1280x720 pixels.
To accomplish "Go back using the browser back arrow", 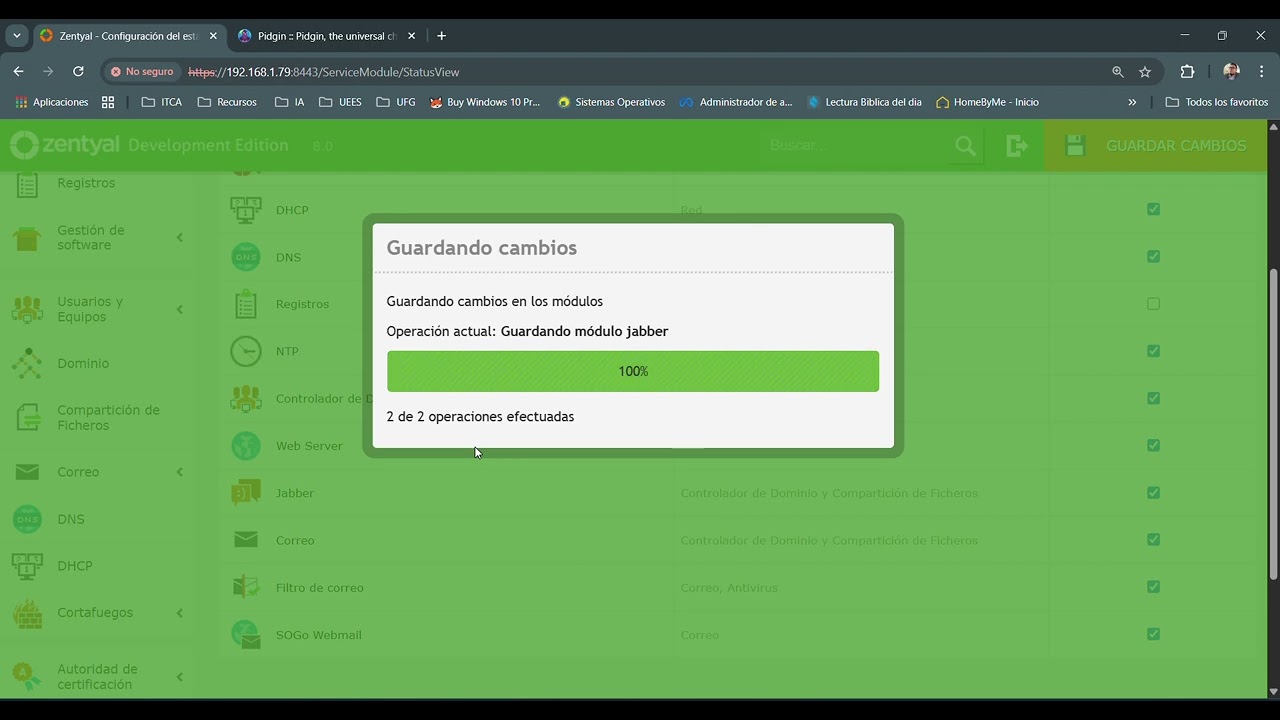I will tap(18, 72).
